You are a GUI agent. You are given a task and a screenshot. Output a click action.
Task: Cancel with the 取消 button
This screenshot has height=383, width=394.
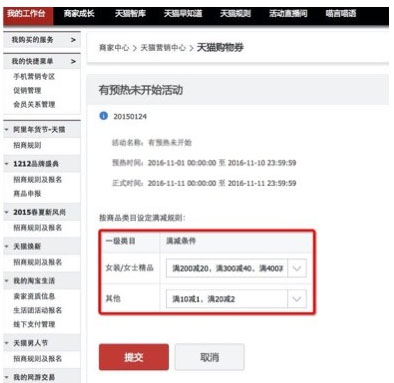click(x=210, y=357)
